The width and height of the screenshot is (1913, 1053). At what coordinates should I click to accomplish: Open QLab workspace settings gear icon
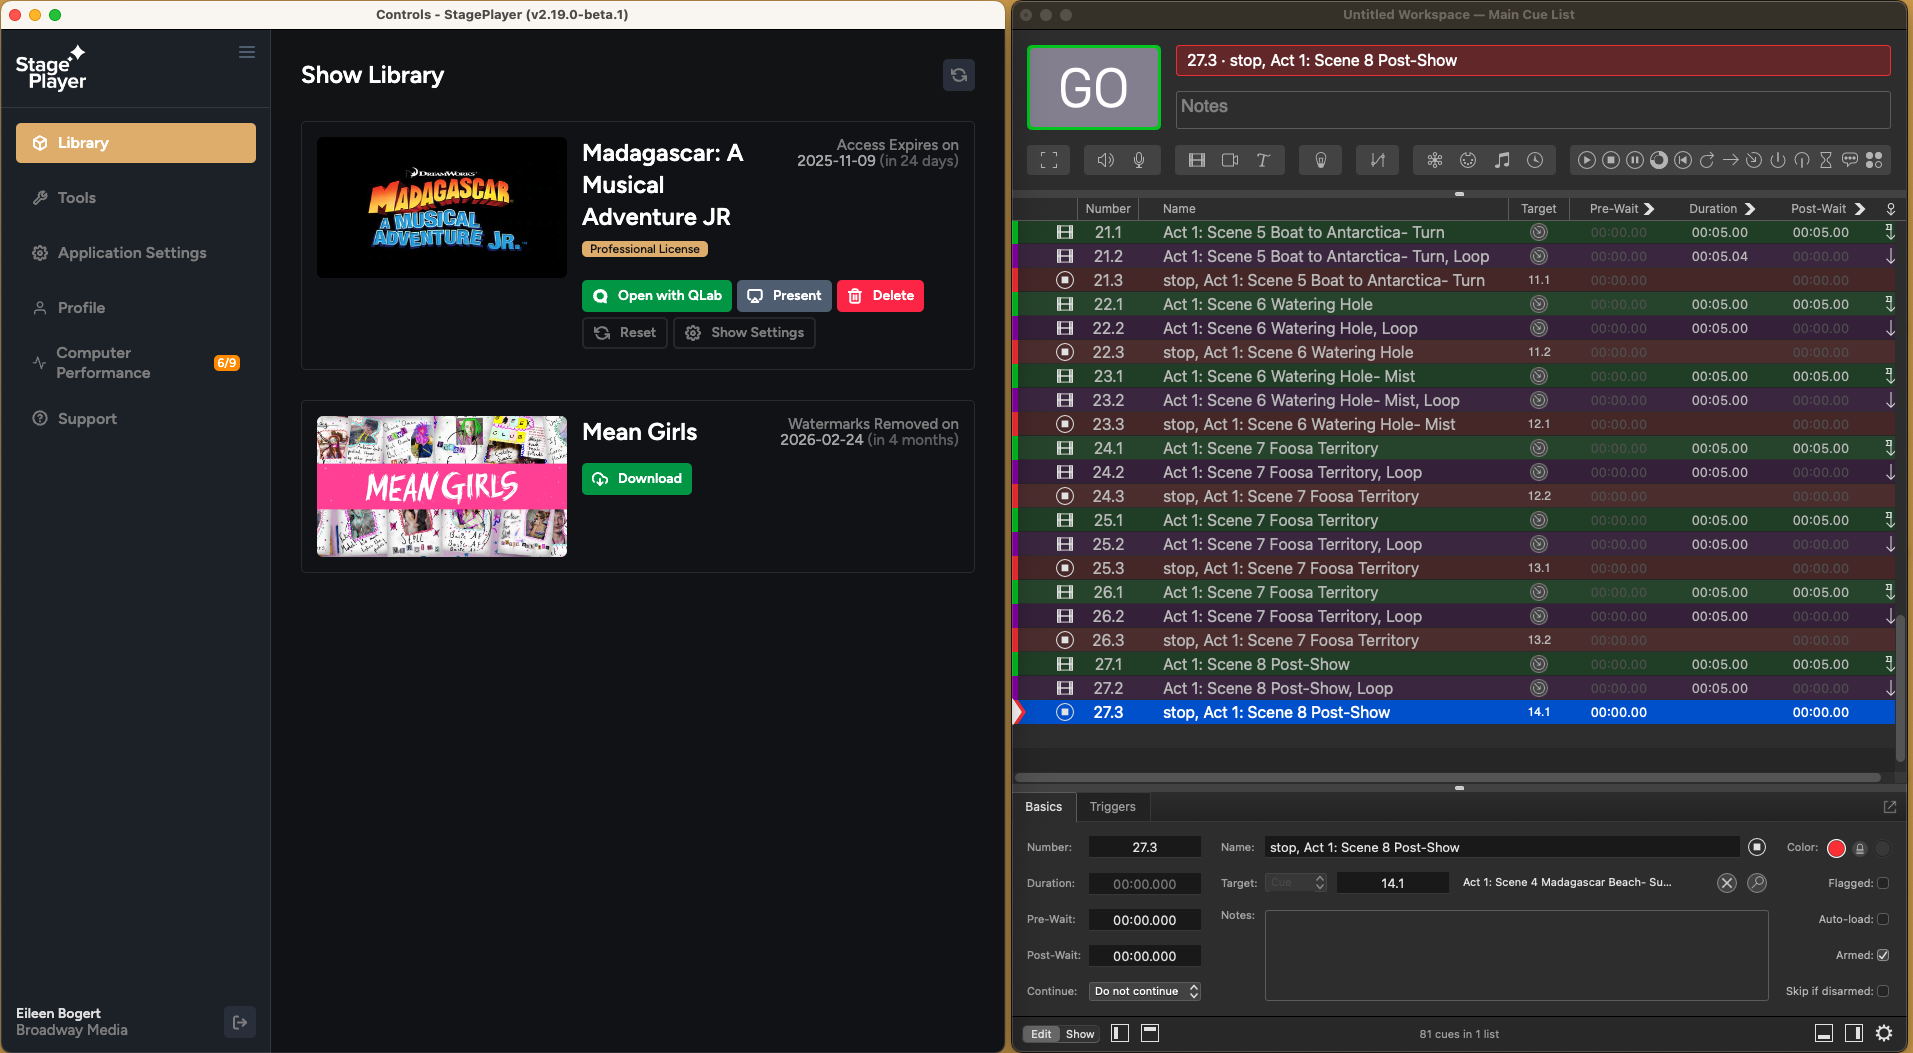pyautogui.click(x=1884, y=1033)
